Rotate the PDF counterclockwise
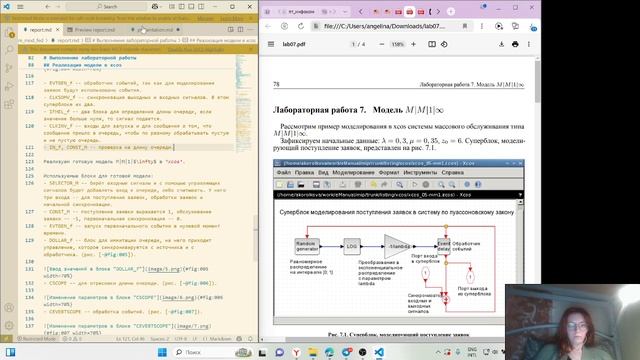 444,44
